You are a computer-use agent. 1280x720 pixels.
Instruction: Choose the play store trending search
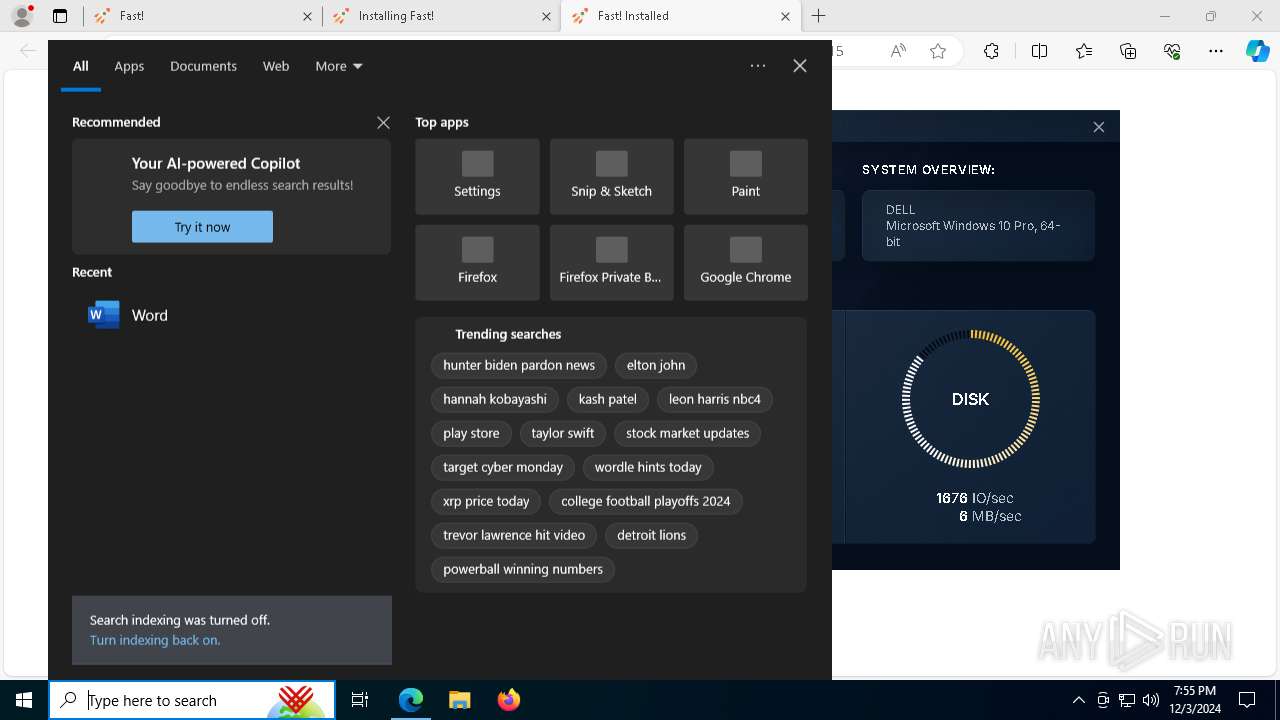tap(471, 433)
